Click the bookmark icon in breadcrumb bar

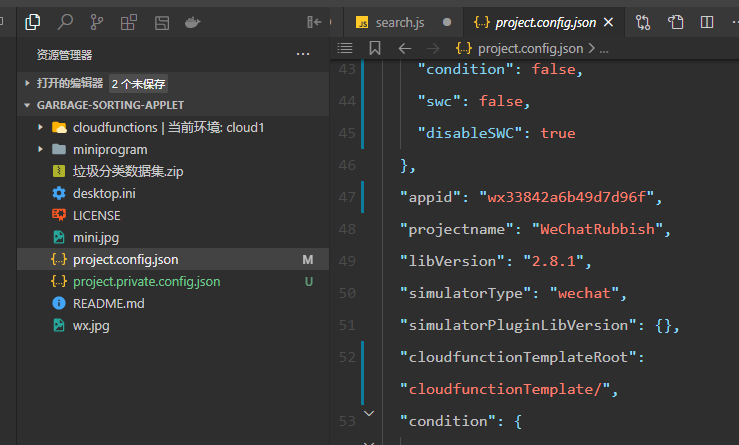(375, 48)
